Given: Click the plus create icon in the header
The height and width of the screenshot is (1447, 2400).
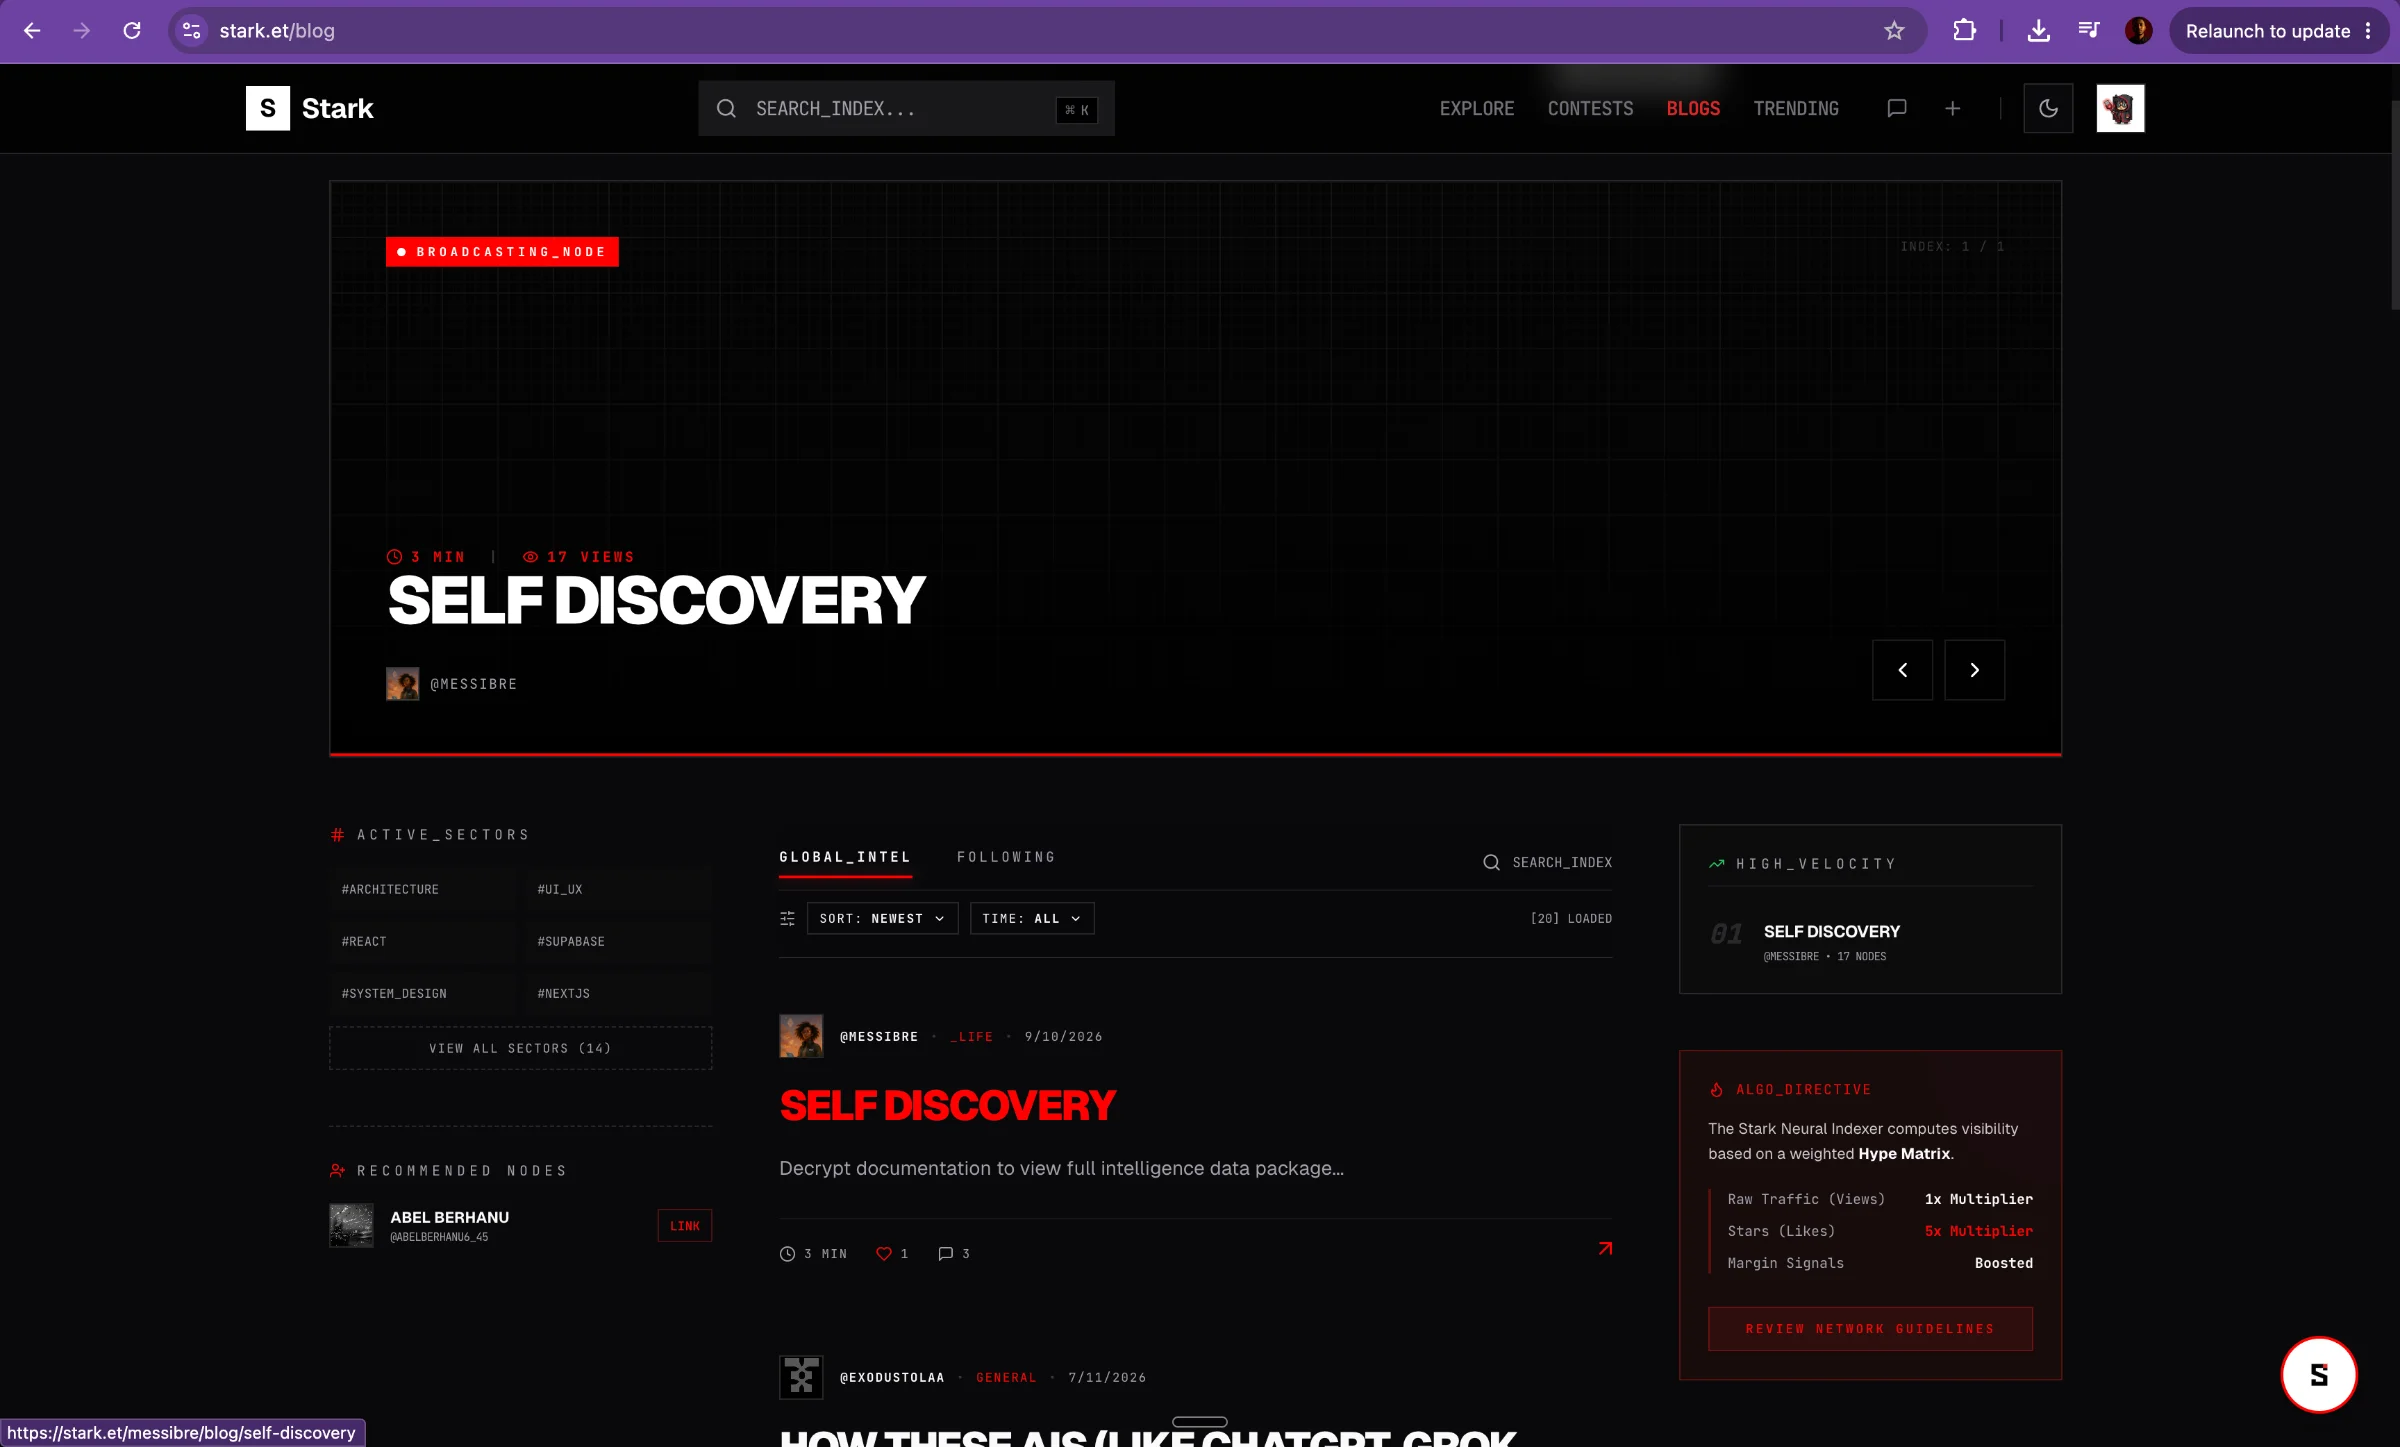Looking at the screenshot, I should point(1952,108).
